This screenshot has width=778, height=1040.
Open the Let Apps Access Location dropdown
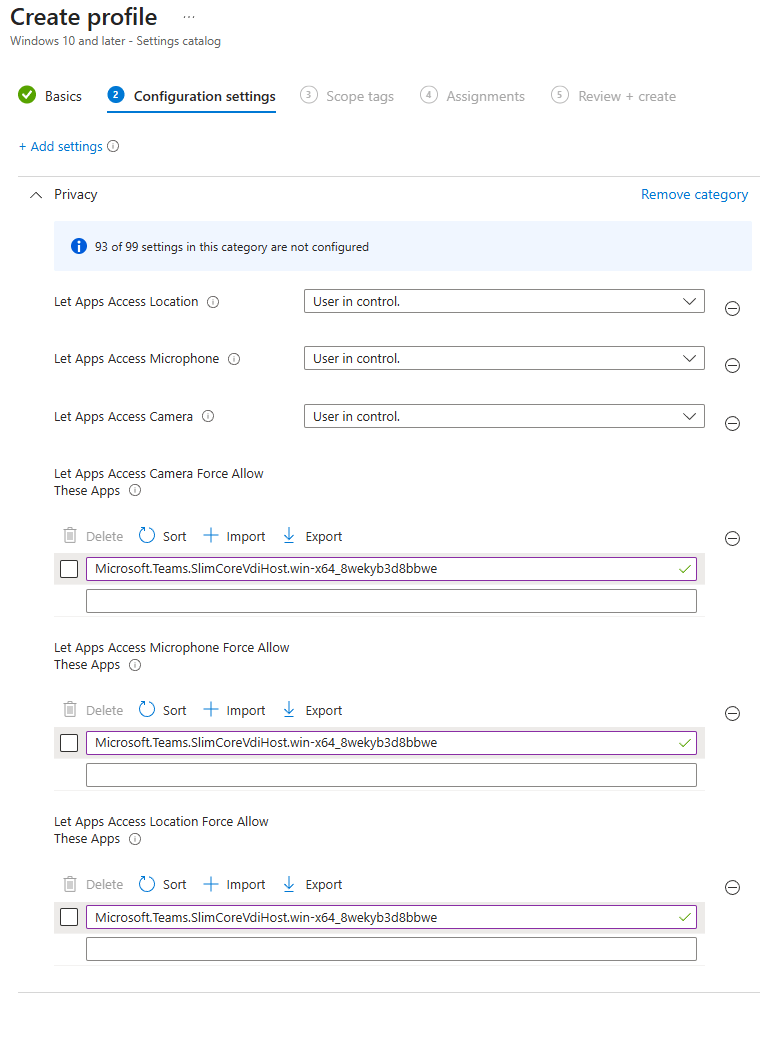pos(504,301)
